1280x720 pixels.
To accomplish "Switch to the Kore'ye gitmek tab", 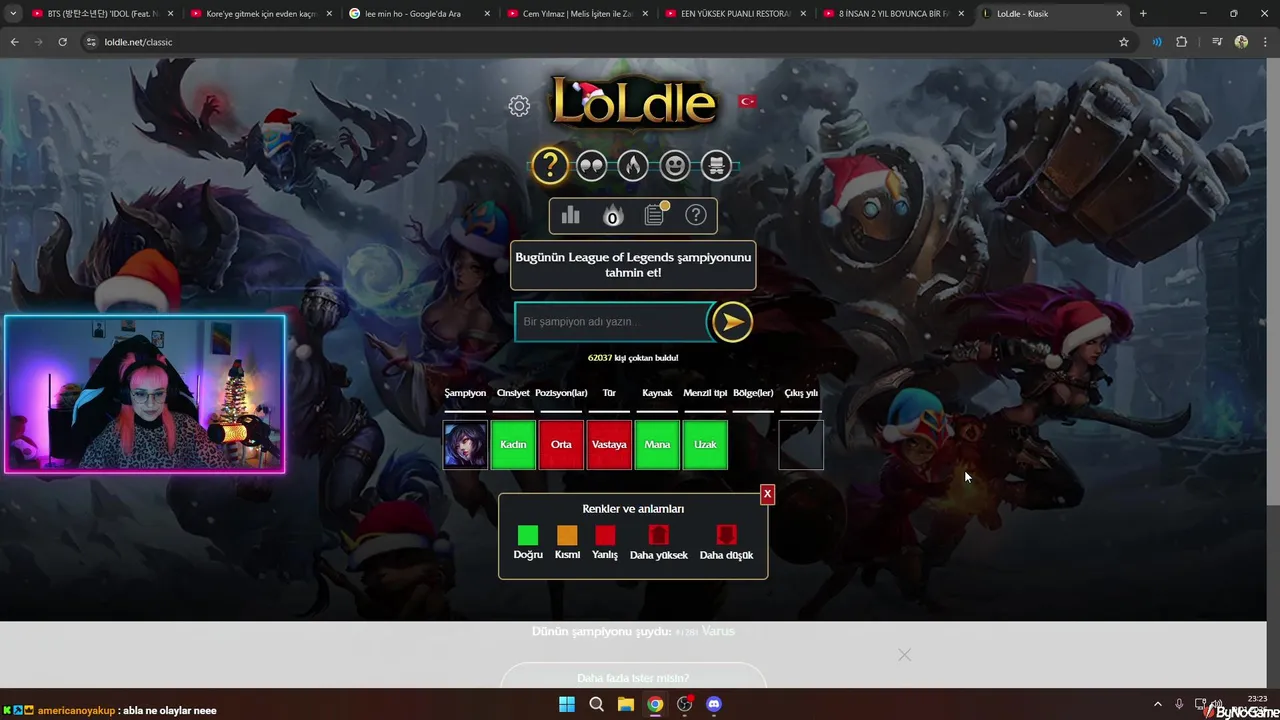I will (x=260, y=14).
